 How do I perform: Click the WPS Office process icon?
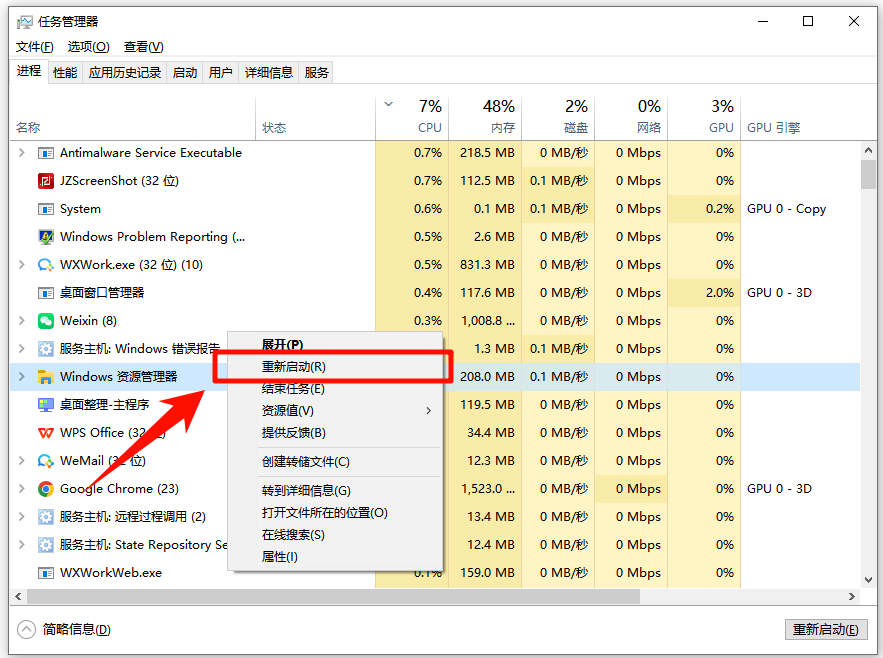coord(45,433)
